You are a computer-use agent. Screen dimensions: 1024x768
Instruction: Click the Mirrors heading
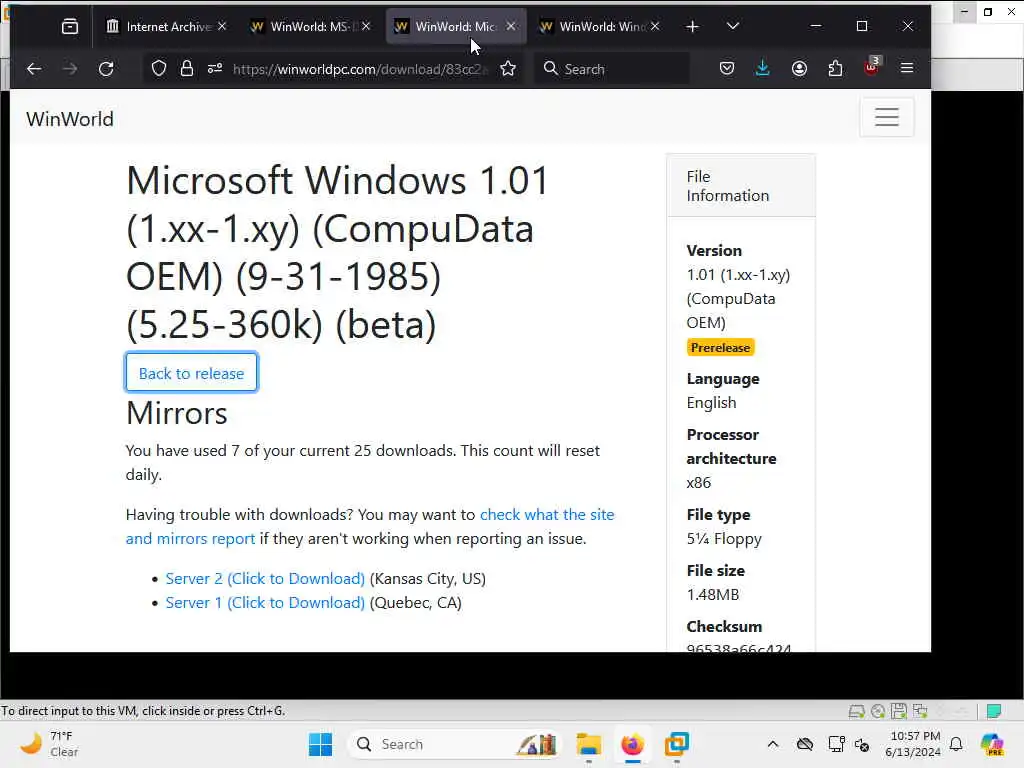176,413
